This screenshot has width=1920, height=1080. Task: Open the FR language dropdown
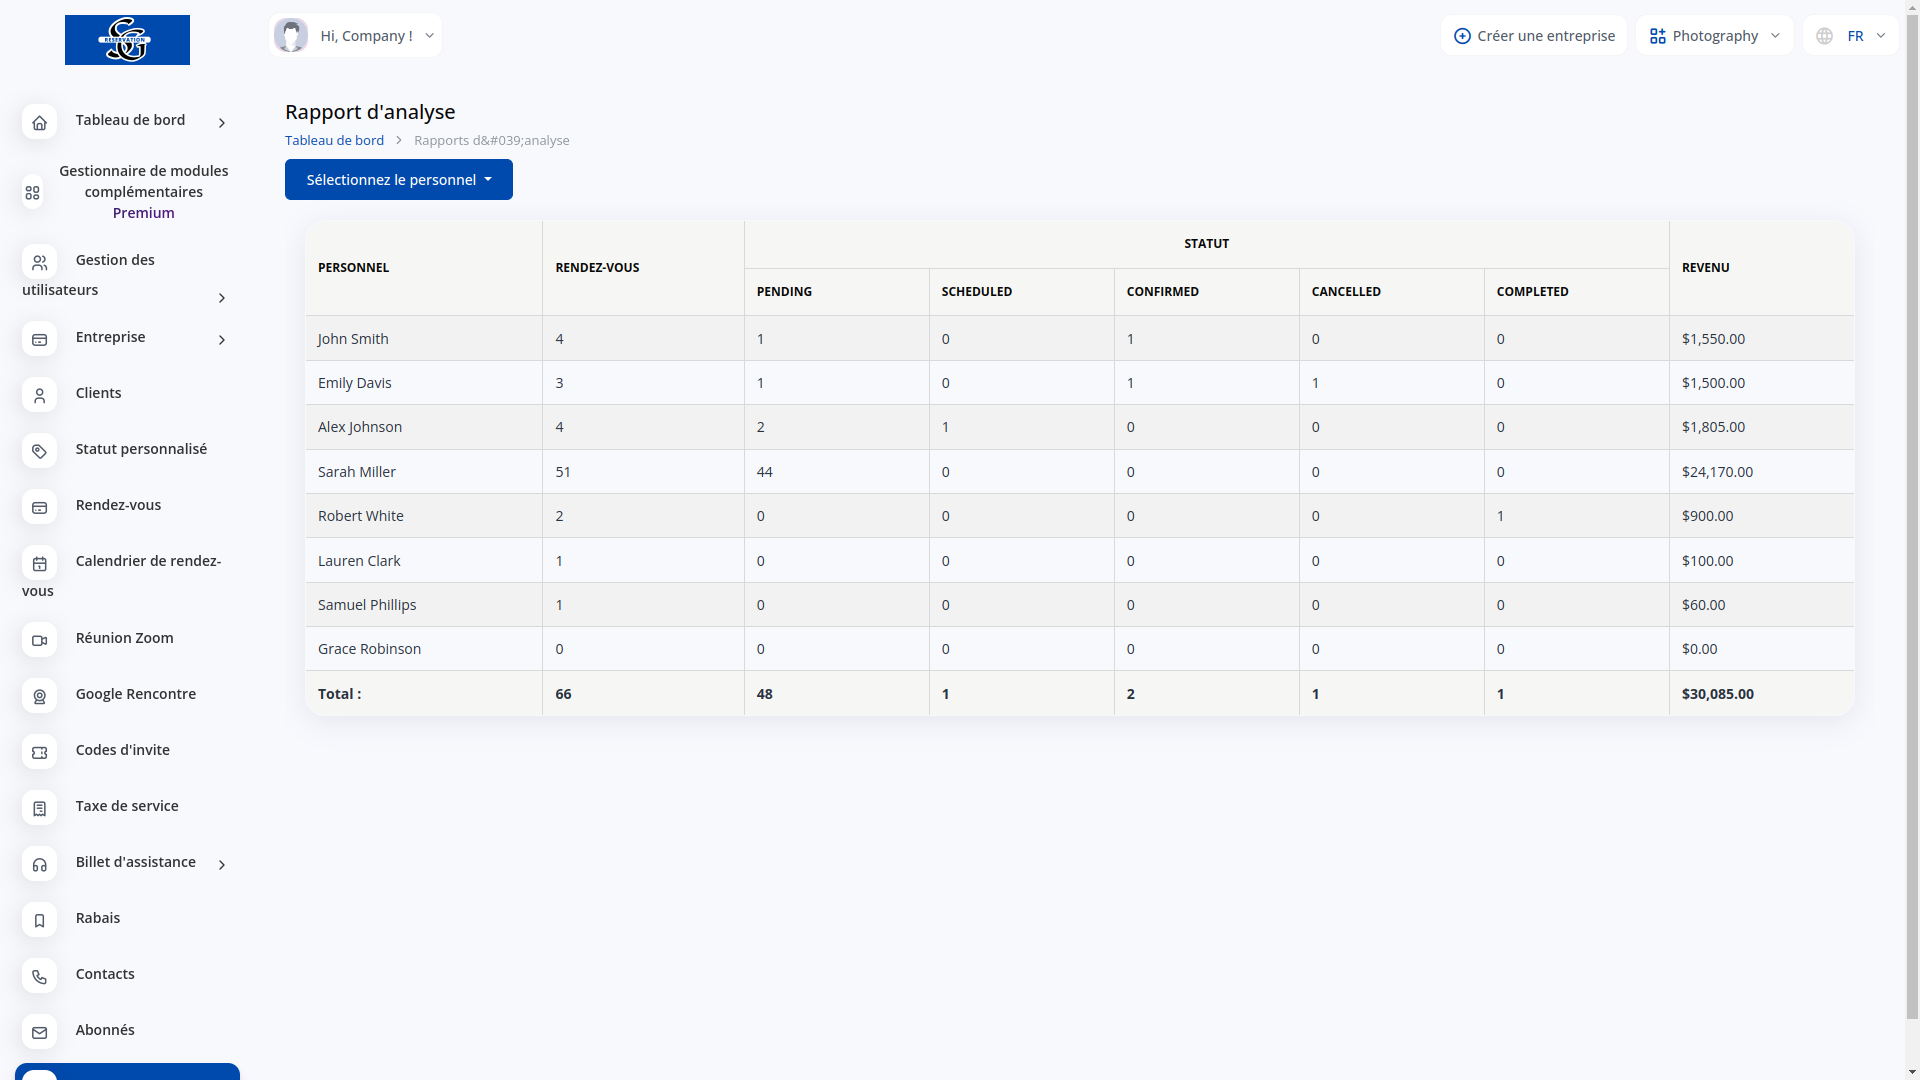pyautogui.click(x=1852, y=36)
